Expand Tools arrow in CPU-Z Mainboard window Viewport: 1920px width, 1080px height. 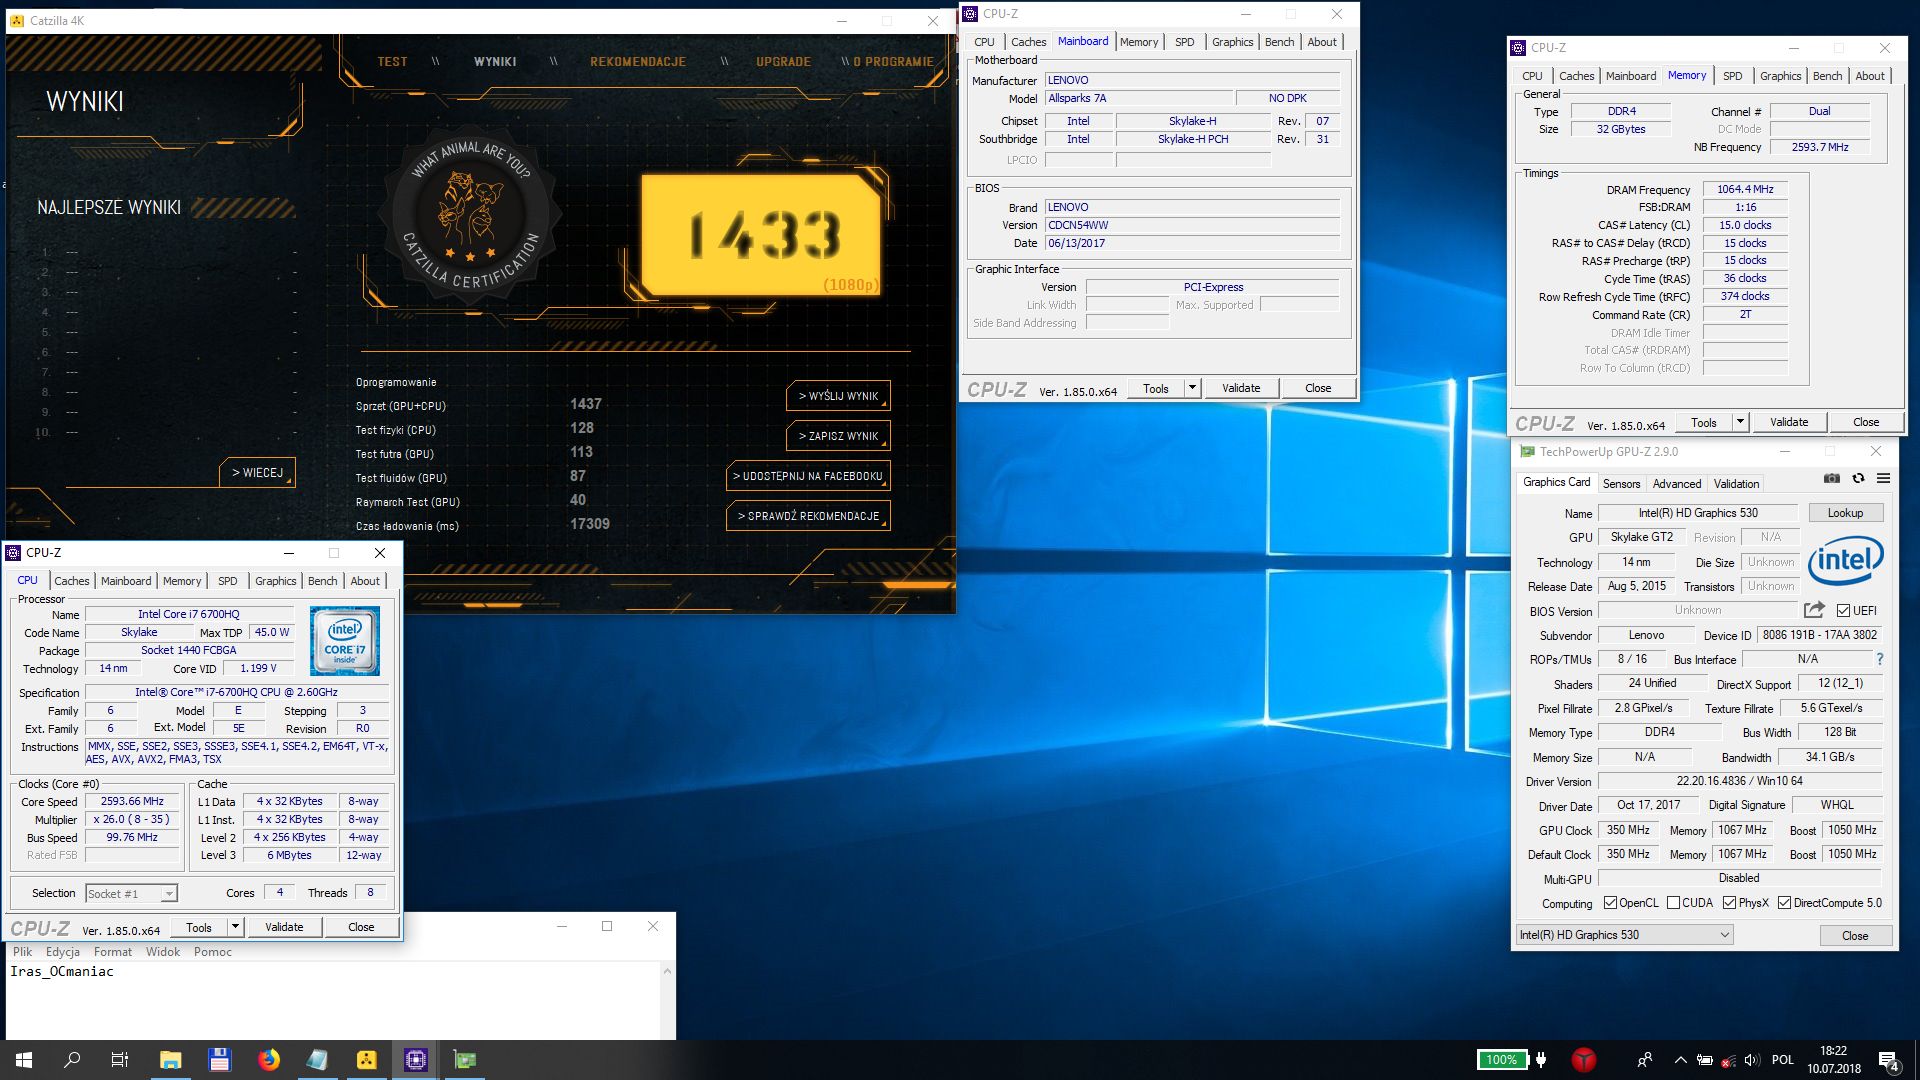(x=1192, y=388)
